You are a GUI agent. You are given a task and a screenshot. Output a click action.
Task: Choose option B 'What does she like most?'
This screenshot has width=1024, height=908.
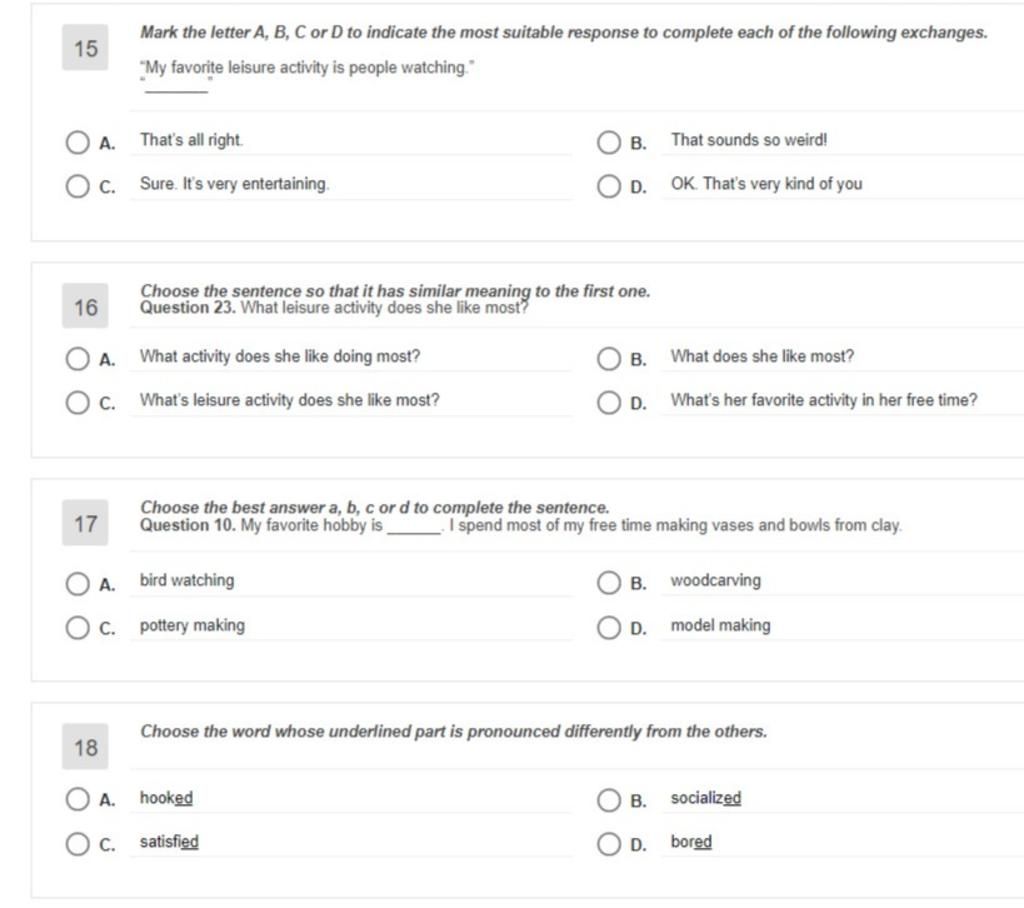(609, 359)
